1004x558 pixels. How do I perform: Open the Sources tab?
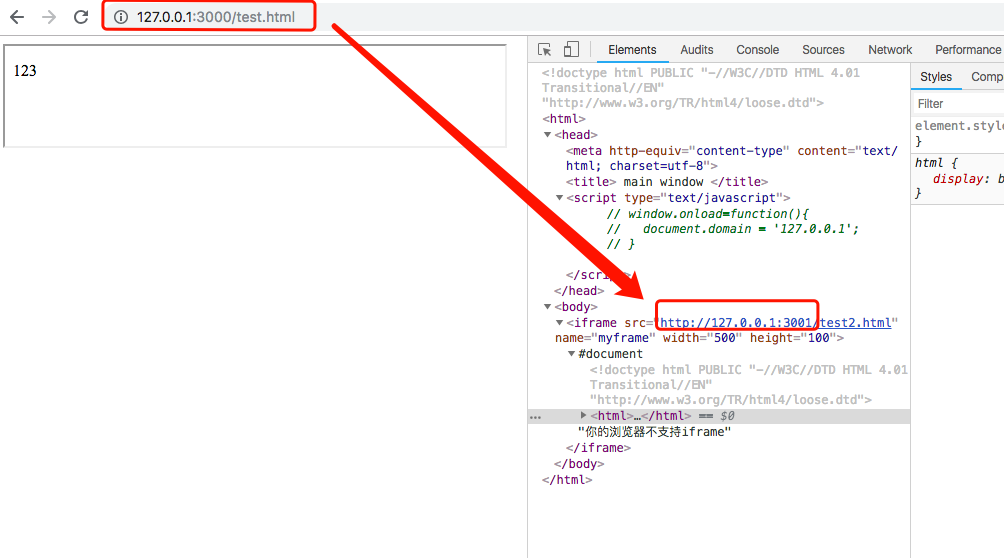(823, 50)
